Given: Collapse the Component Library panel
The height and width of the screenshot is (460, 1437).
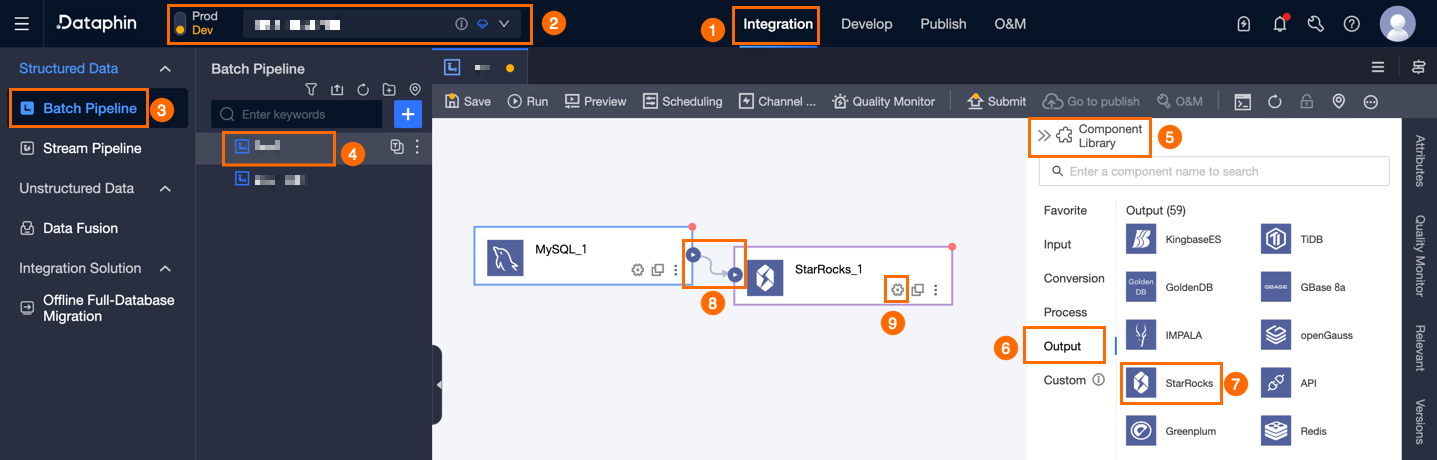Looking at the screenshot, I should [x=1044, y=136].
